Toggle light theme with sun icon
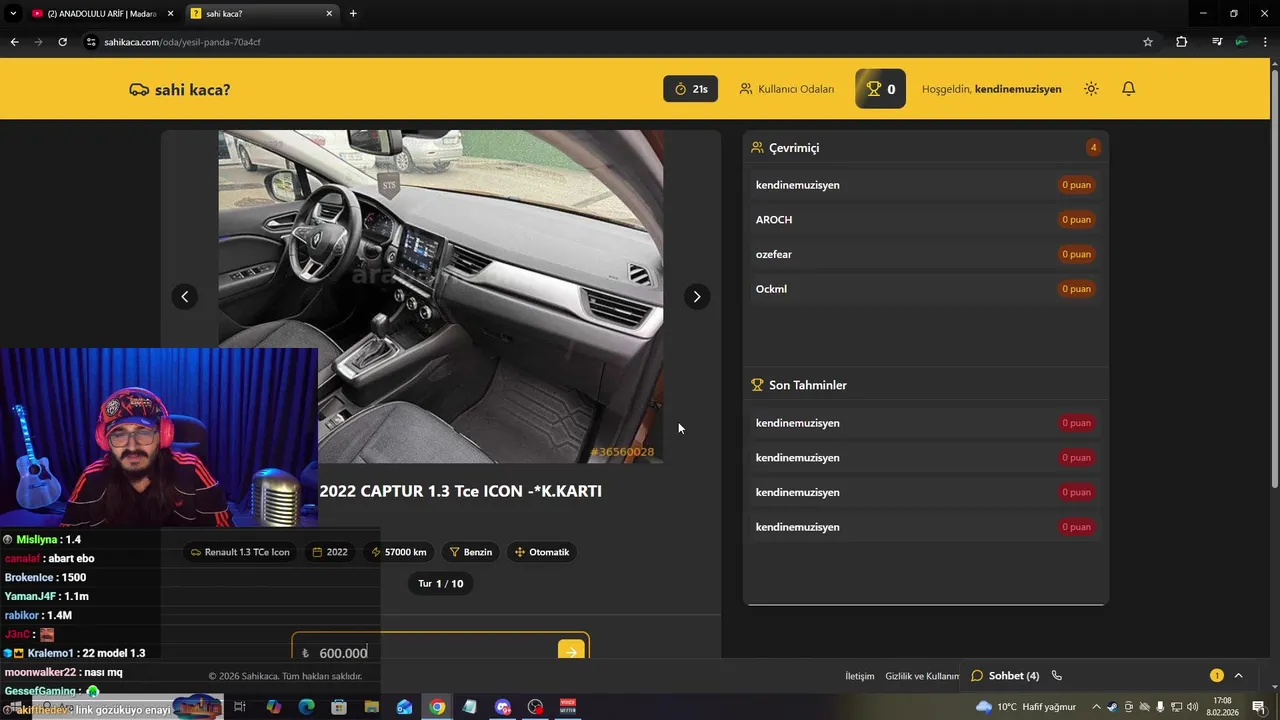 (x=1091, y=89)
